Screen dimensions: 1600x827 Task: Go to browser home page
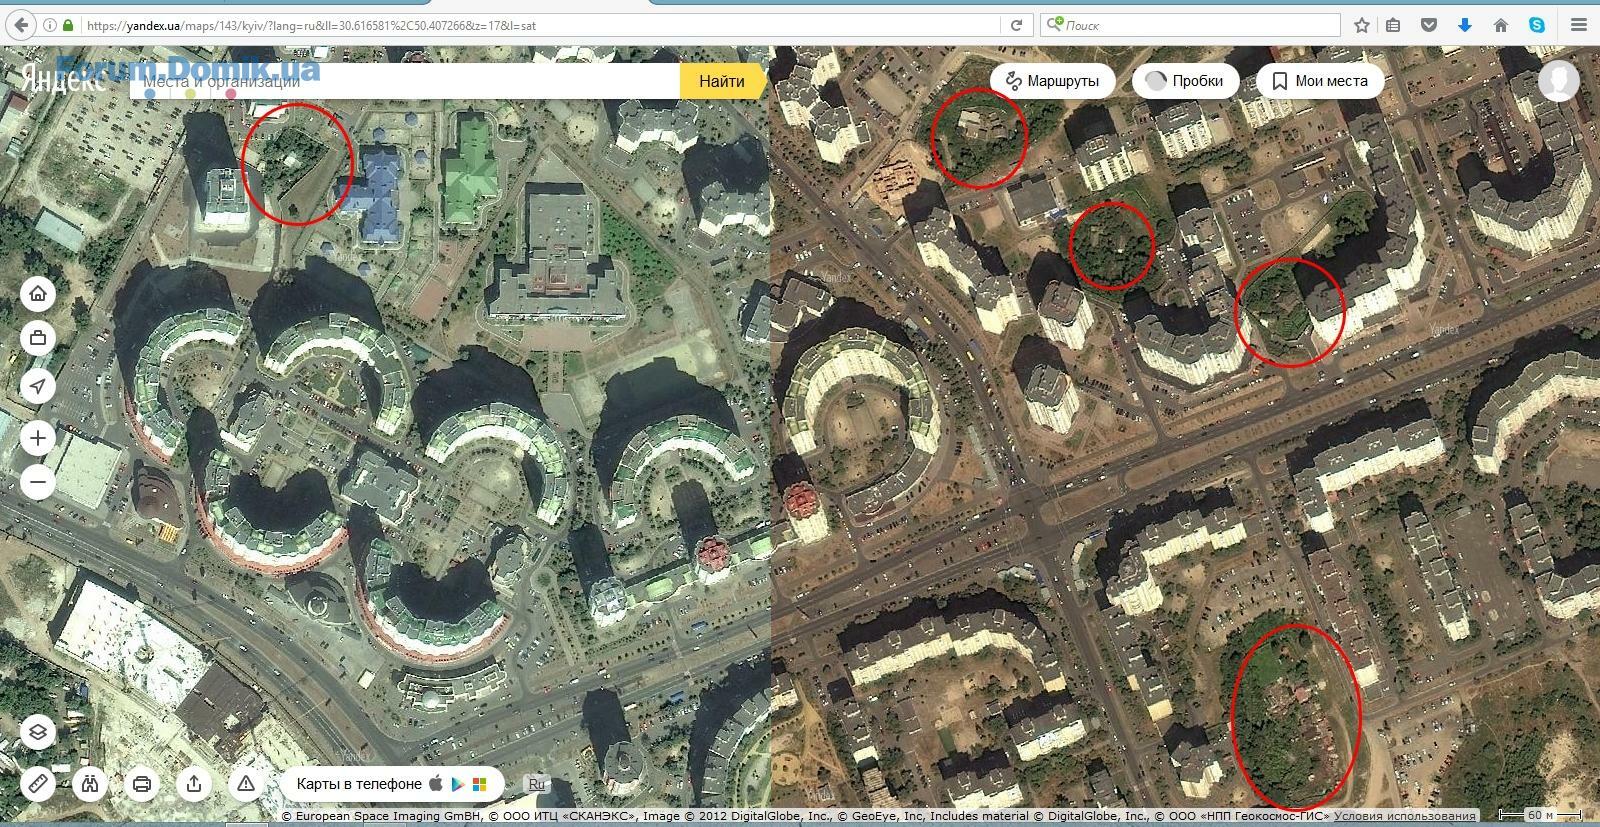tap(1500, 25)
